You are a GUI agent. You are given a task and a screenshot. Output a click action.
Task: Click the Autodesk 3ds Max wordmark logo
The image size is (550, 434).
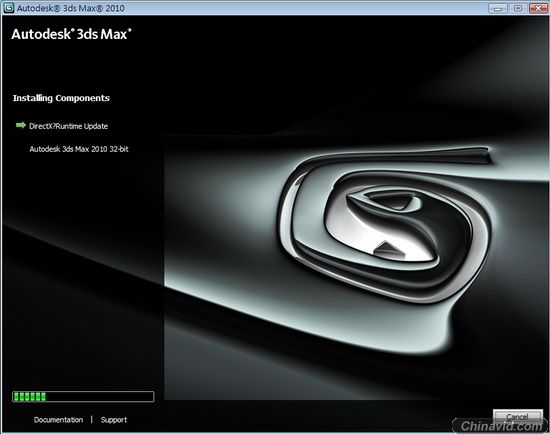point(72,34)
